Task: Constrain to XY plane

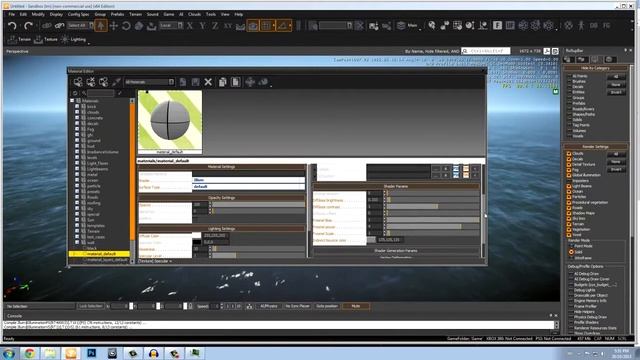Action: (x=228, y=26)
